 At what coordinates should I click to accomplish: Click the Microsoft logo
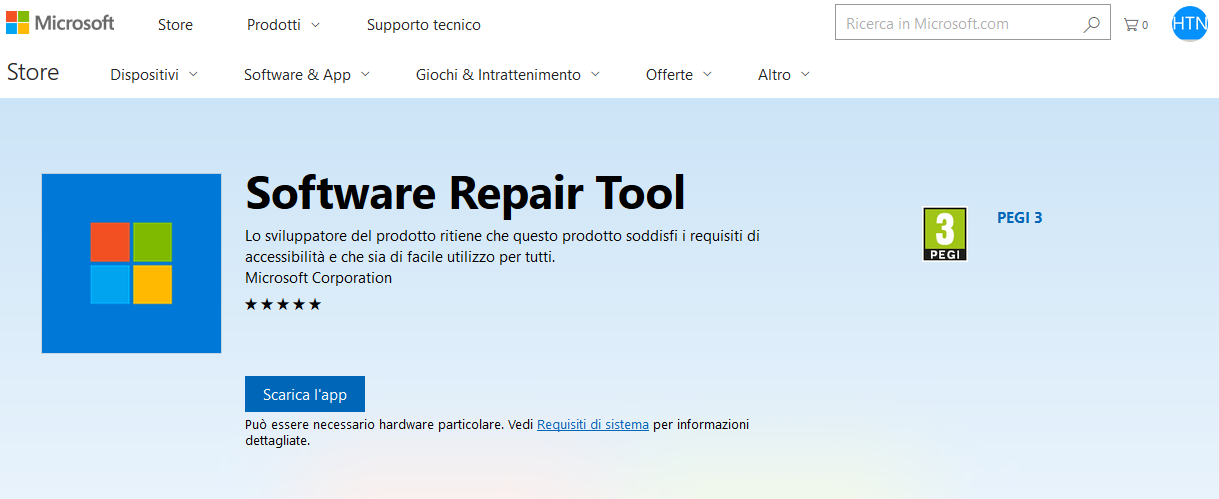60,23
